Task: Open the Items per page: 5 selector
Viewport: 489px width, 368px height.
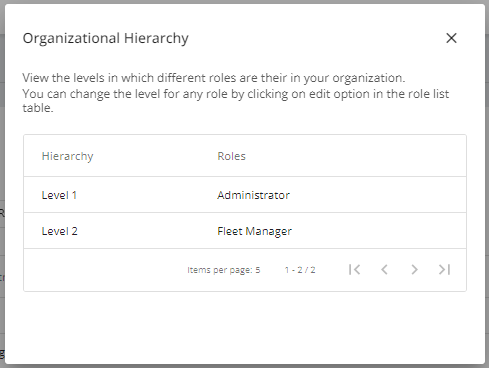Action: point(223,270)
